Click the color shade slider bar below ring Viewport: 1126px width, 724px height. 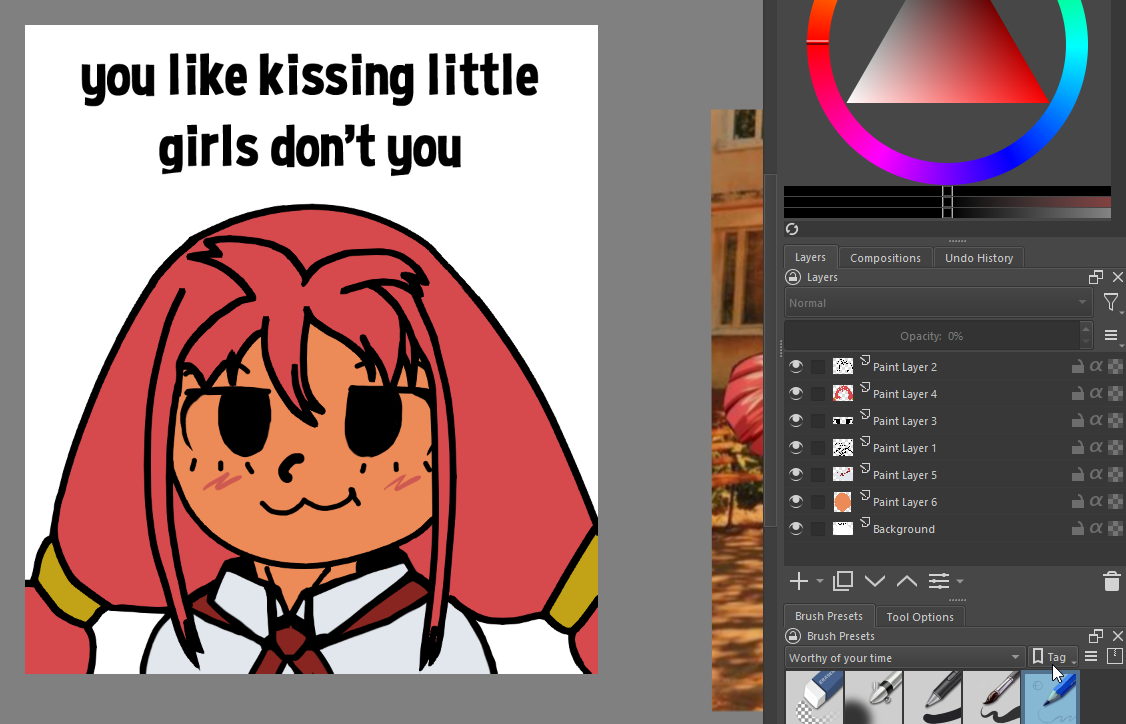[x=947, y=202]
